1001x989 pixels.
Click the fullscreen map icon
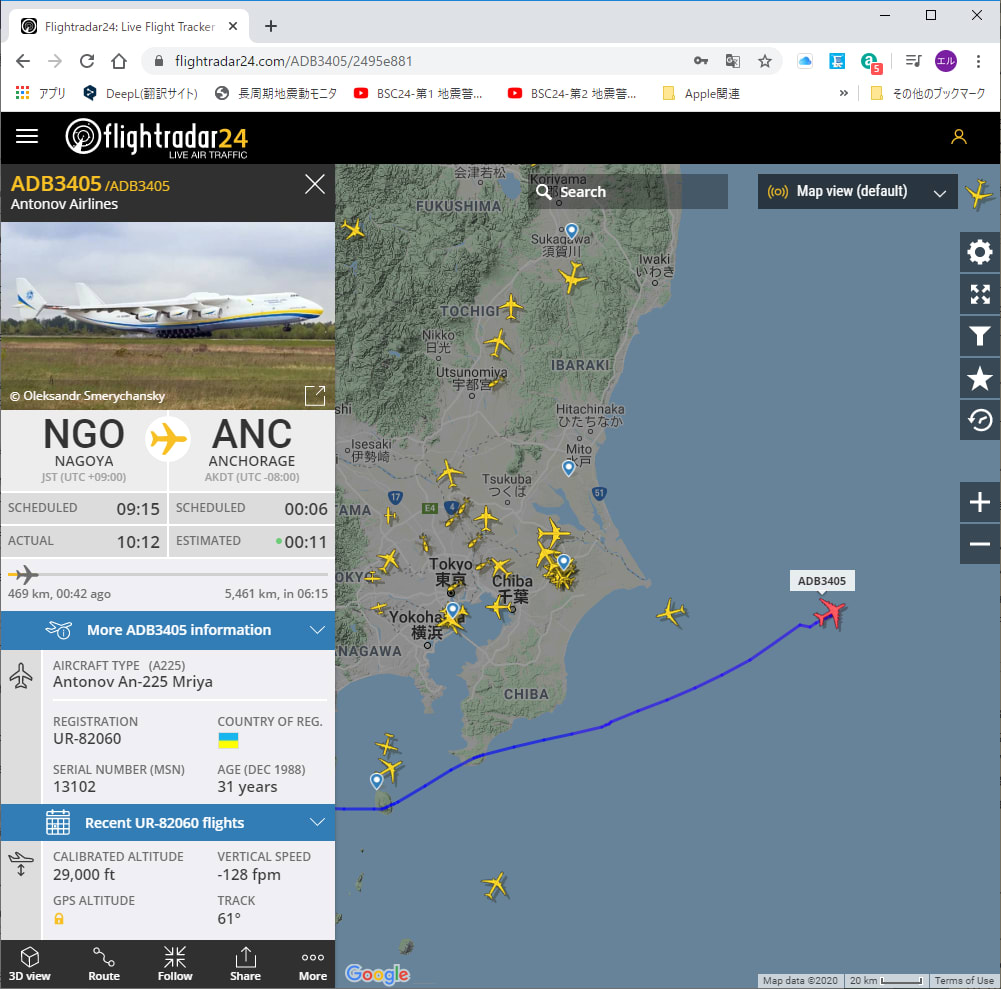[x=980, y=294]
